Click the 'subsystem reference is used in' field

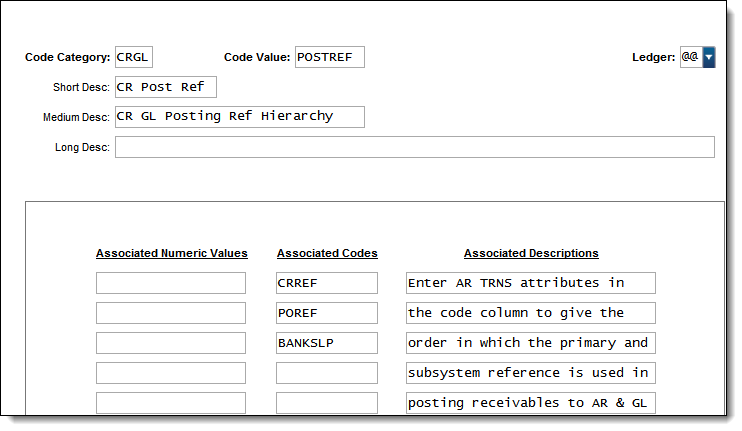(531, 373)
